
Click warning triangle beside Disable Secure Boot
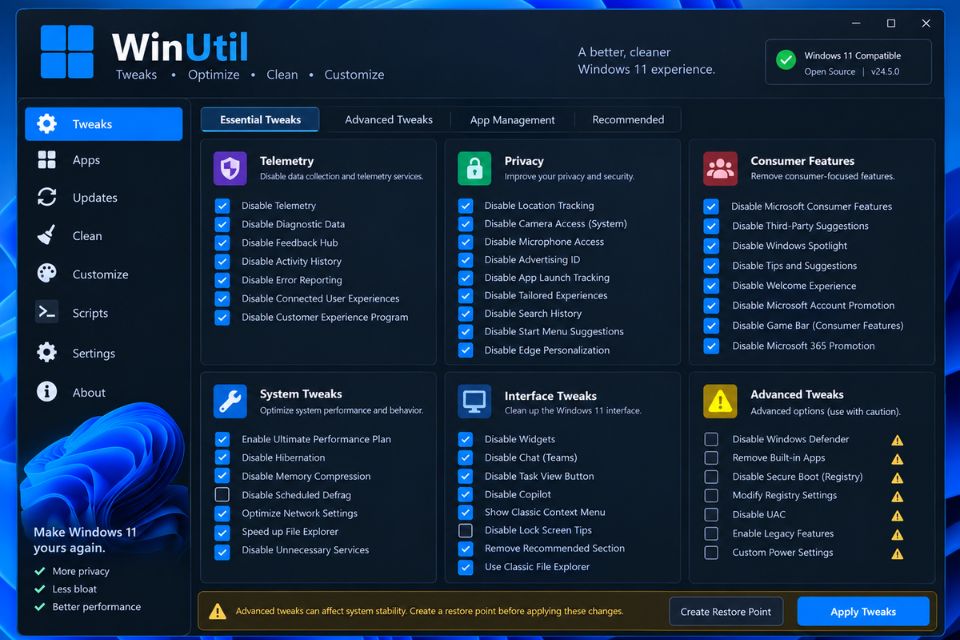tap(897, 478)
